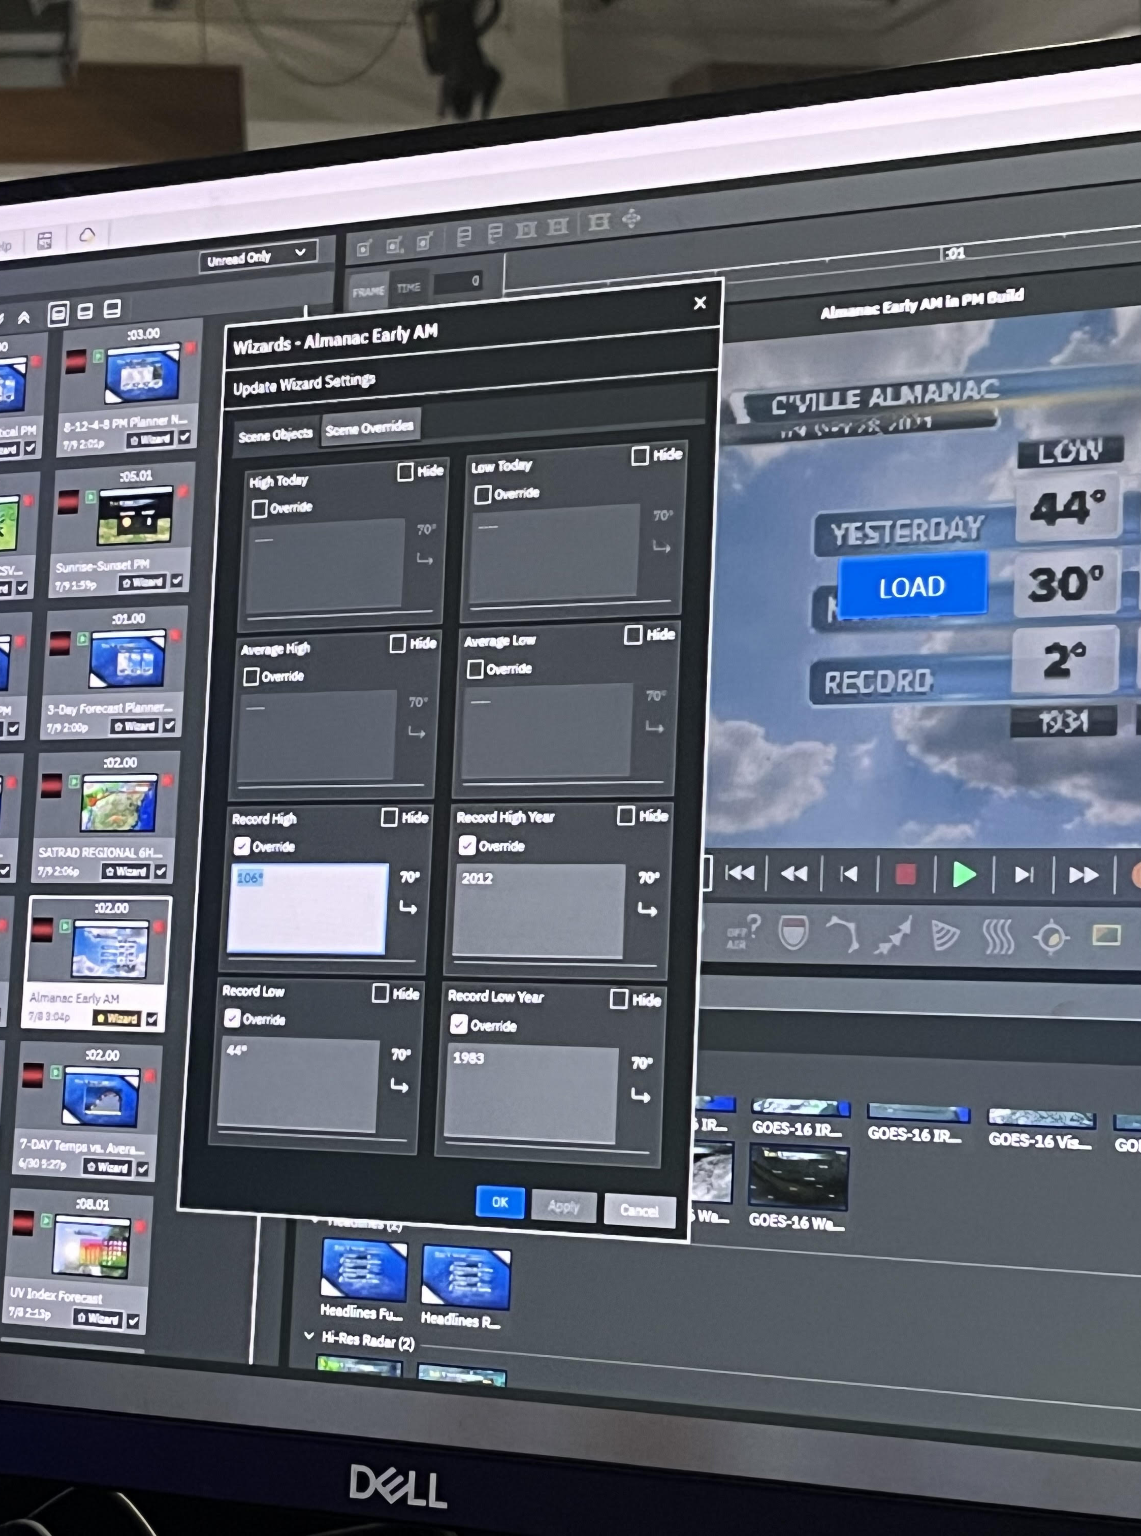This screenshot has height=1536, width=1141.
Task: Click return arrow in Record High box
Action: (408, 908)
